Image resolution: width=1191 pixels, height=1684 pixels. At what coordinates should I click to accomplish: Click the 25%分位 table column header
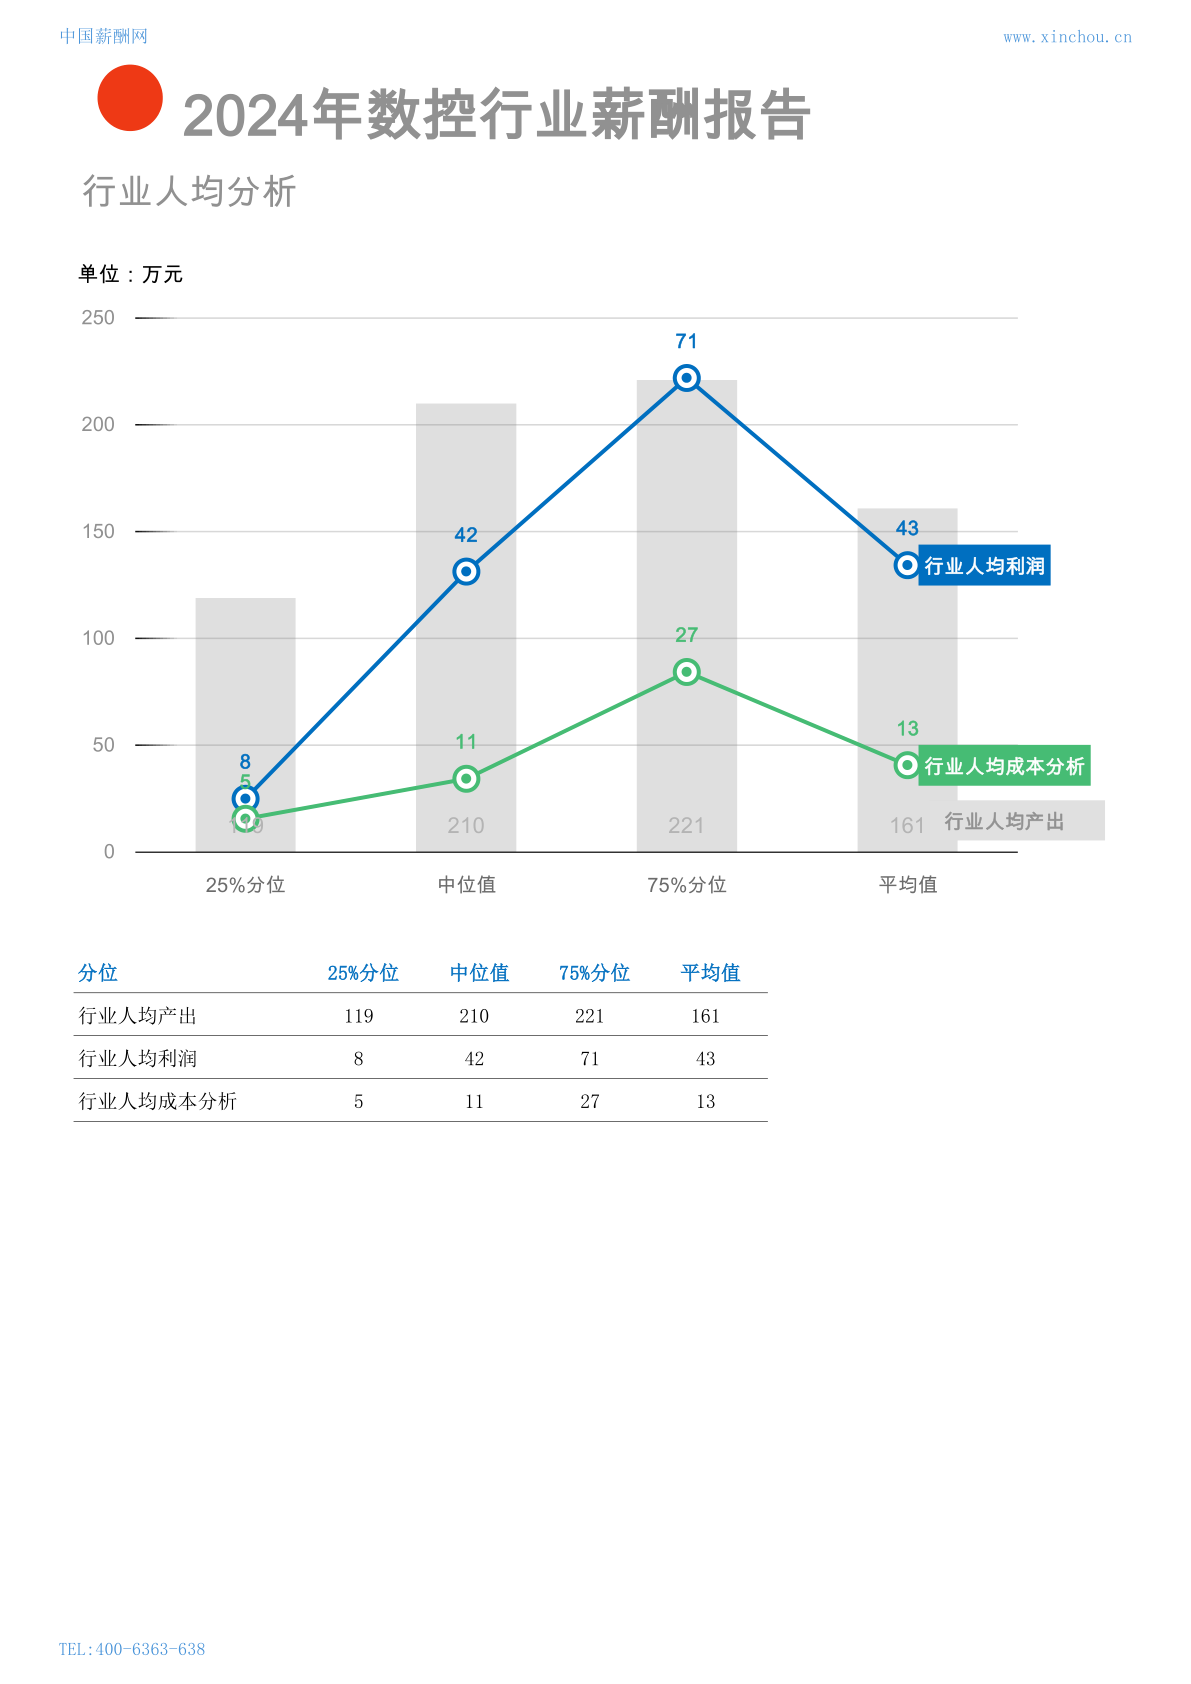pos(363,973)
